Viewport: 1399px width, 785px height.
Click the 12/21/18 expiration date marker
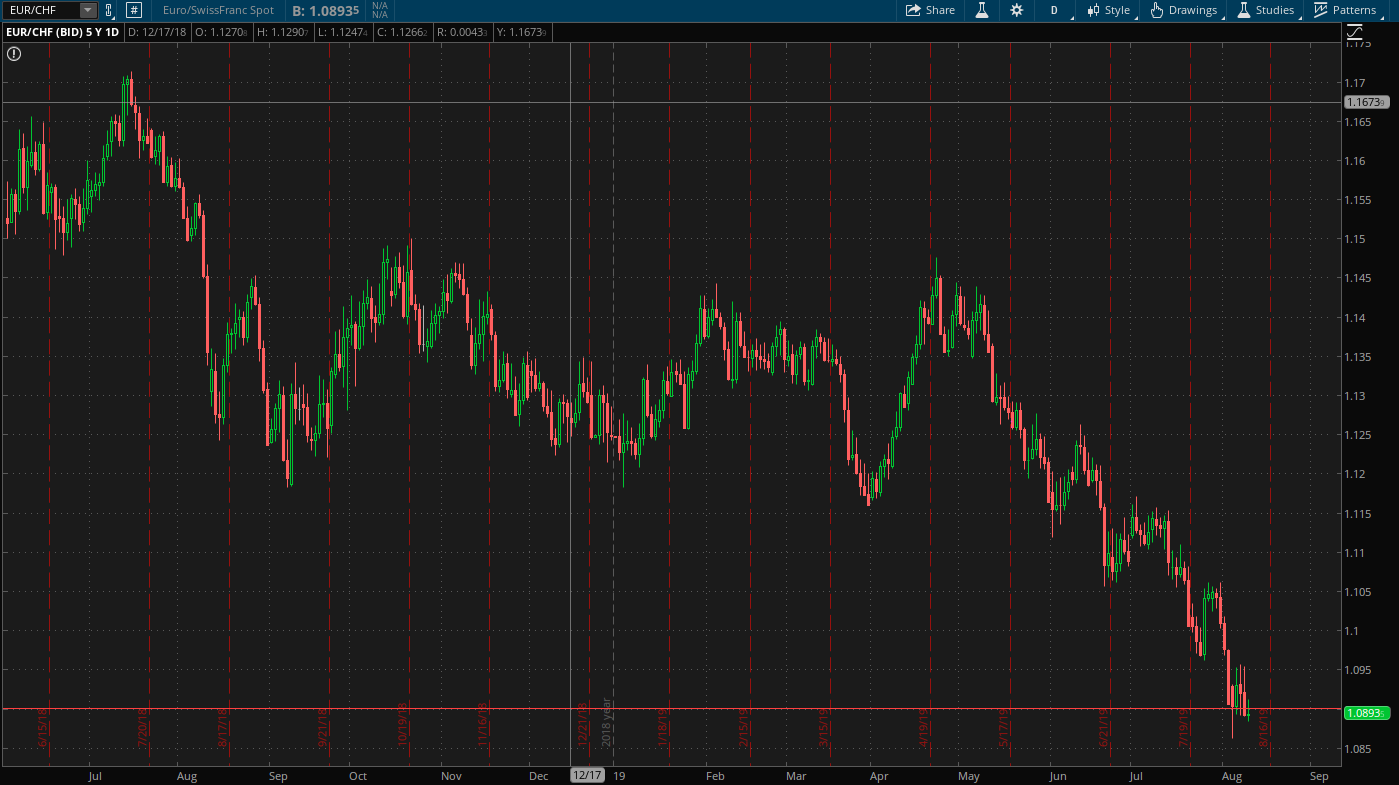tap(582, 726)
